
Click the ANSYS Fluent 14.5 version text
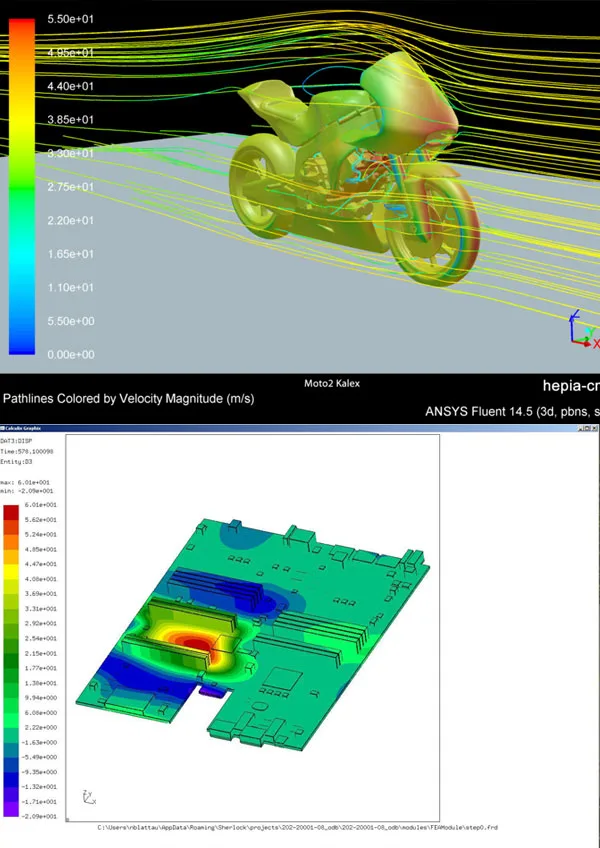512,412
